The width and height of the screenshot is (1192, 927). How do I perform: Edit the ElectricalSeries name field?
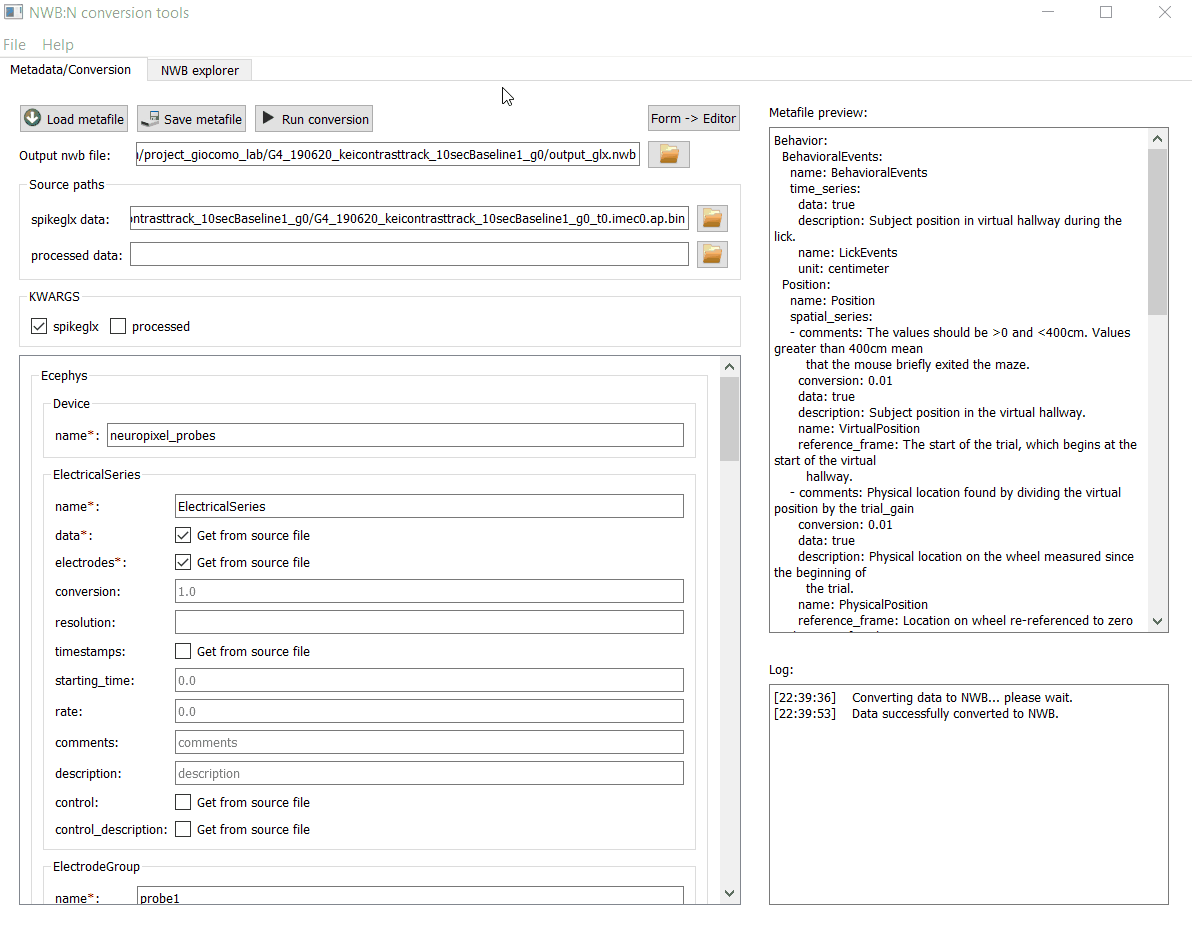(x=430, y=506)
